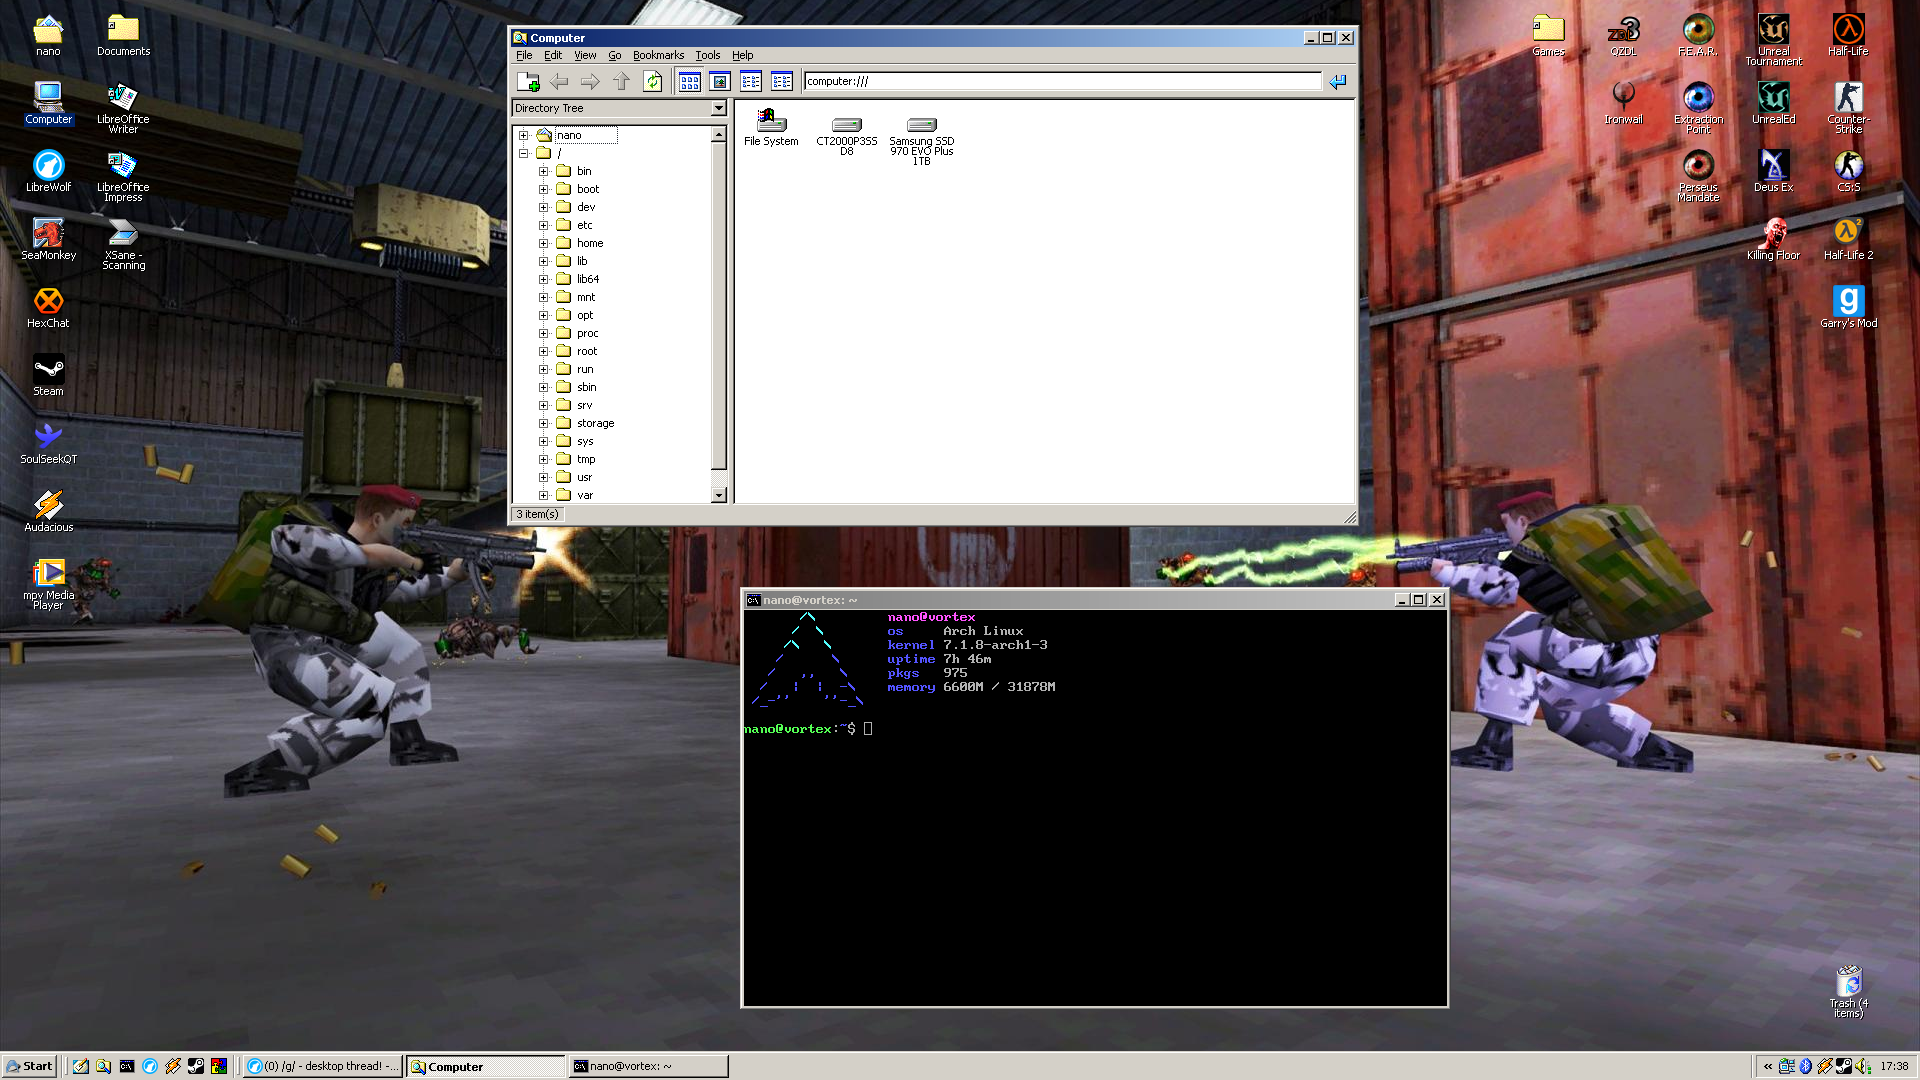Open the View menu
1920x1080 pixels.
(585, 55)
